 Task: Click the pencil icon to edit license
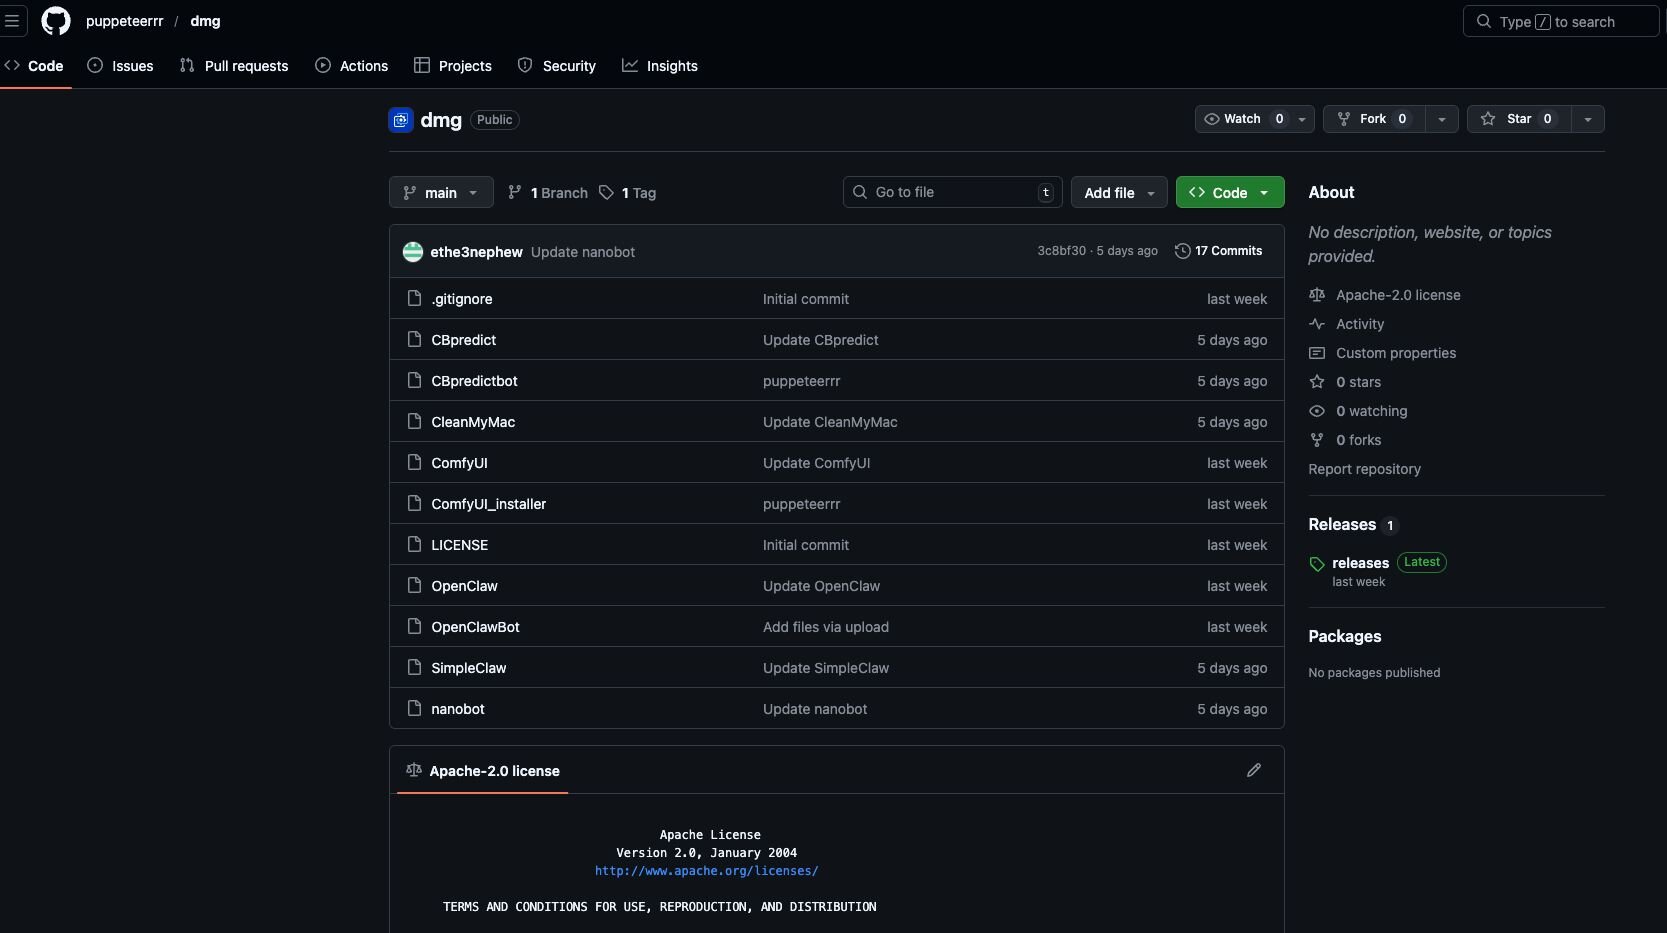coord(1253,770)
